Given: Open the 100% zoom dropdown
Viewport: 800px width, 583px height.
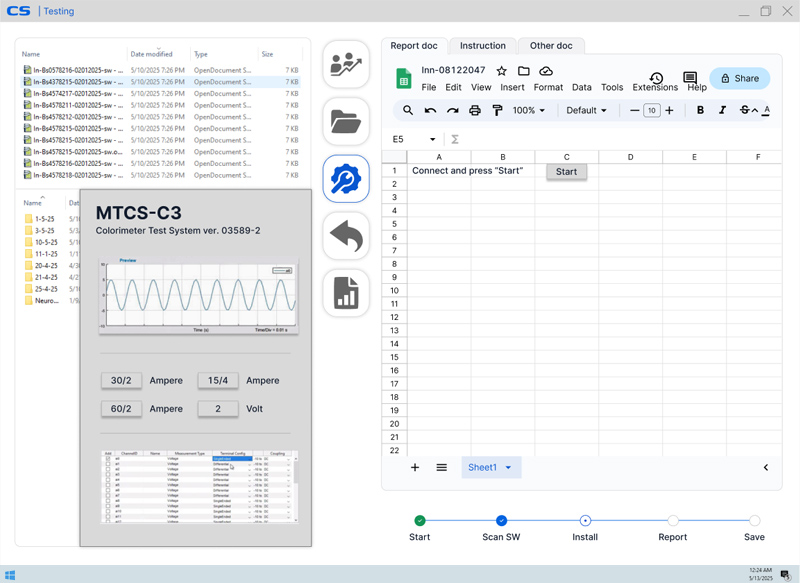Looking at the screenshot, I should pyautogui.click(x=529, y=111).
